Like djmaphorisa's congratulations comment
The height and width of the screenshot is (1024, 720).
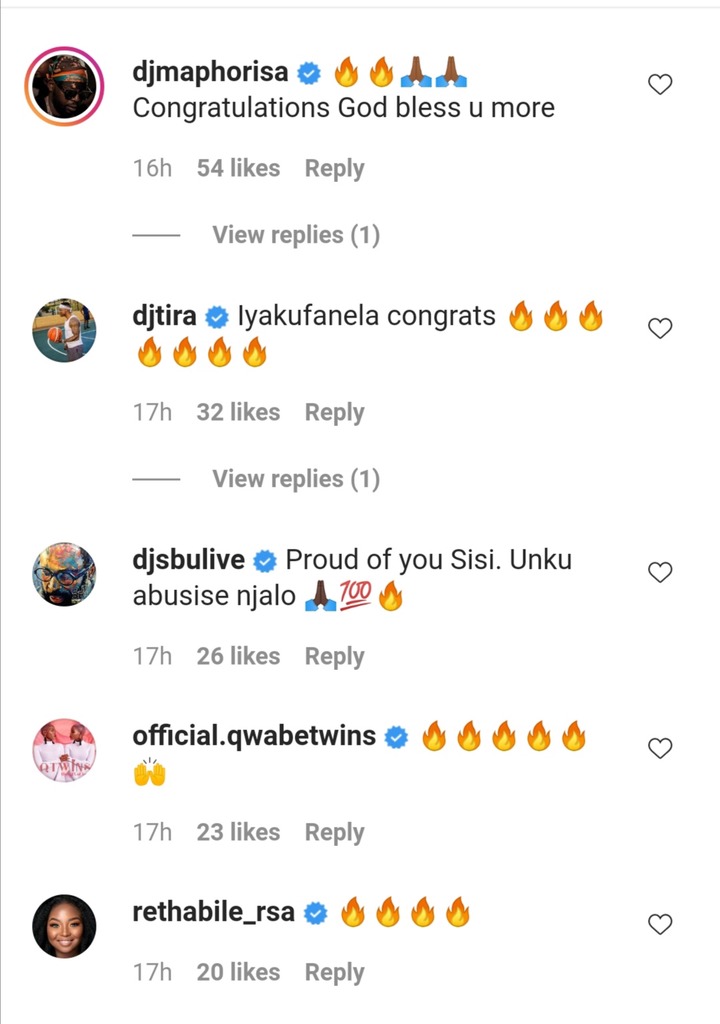660,84
